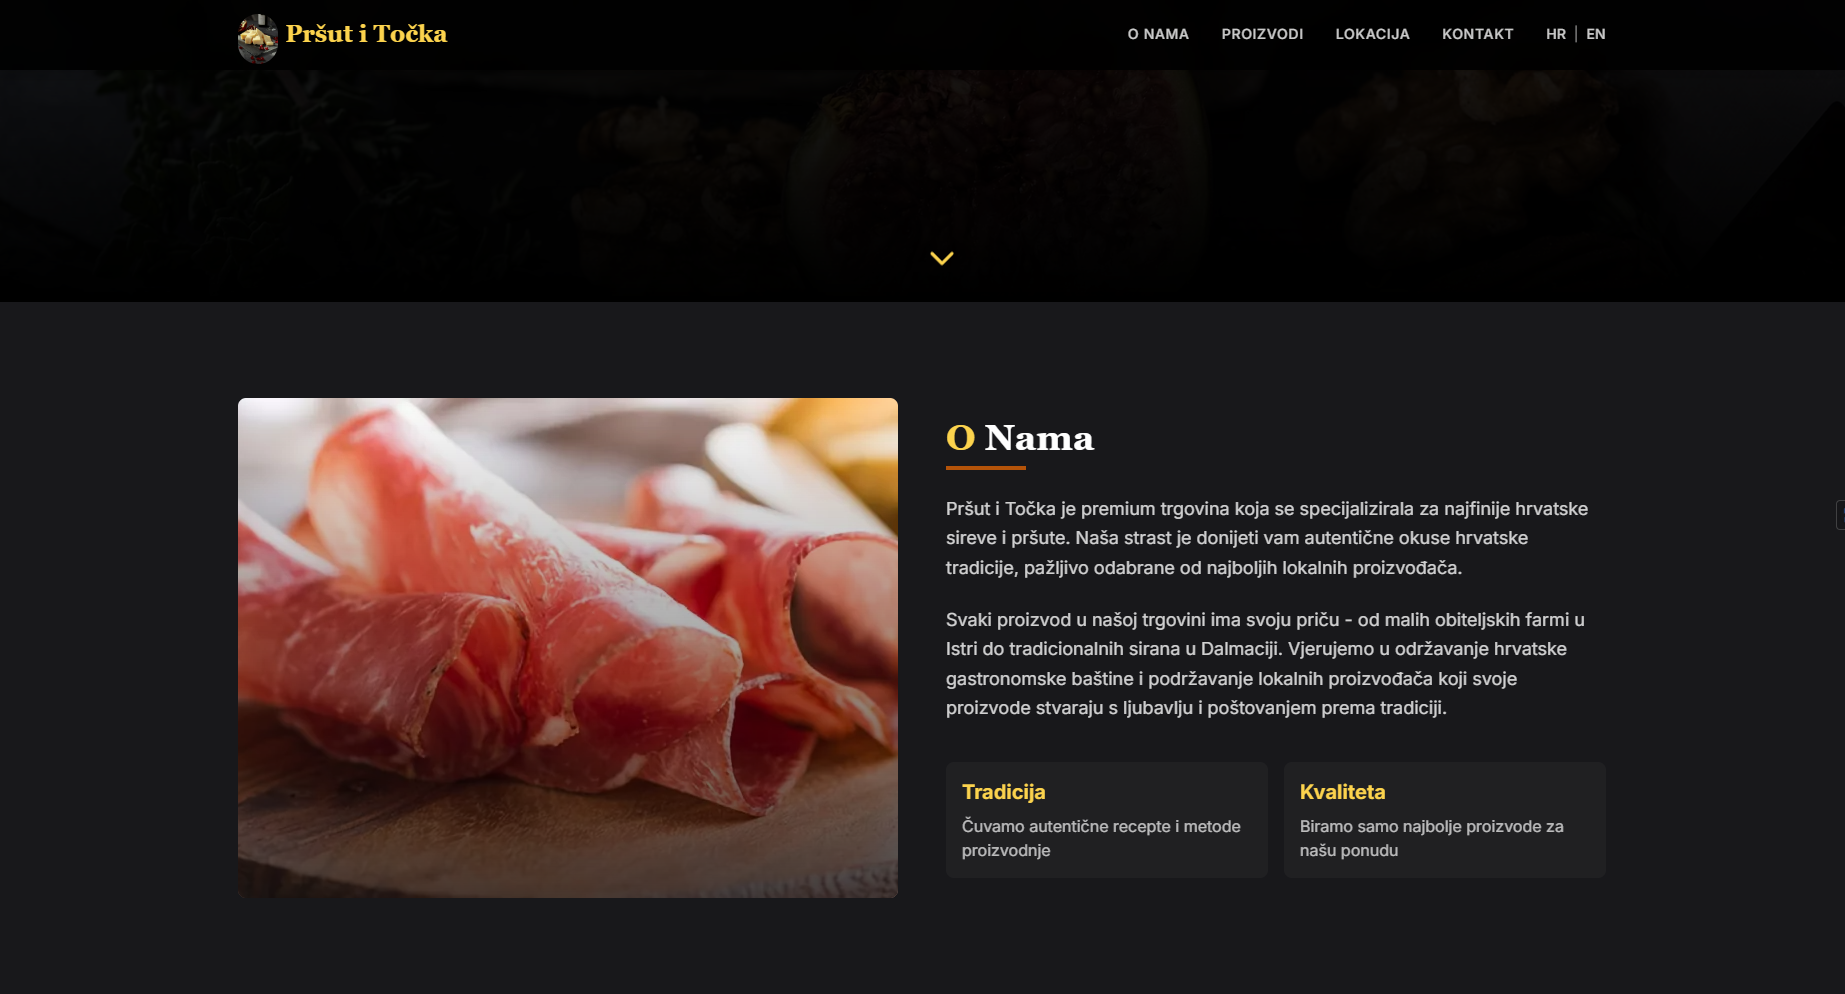The height and width of the screenshot is (994, 1845).
Task: Switch language to HR
Action: (x=1555, y=34)
